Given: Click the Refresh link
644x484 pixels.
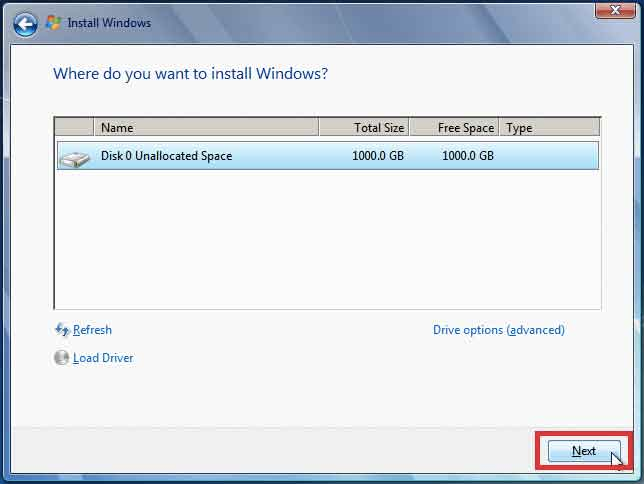Looking at the screenshot, I should [92, 330].
